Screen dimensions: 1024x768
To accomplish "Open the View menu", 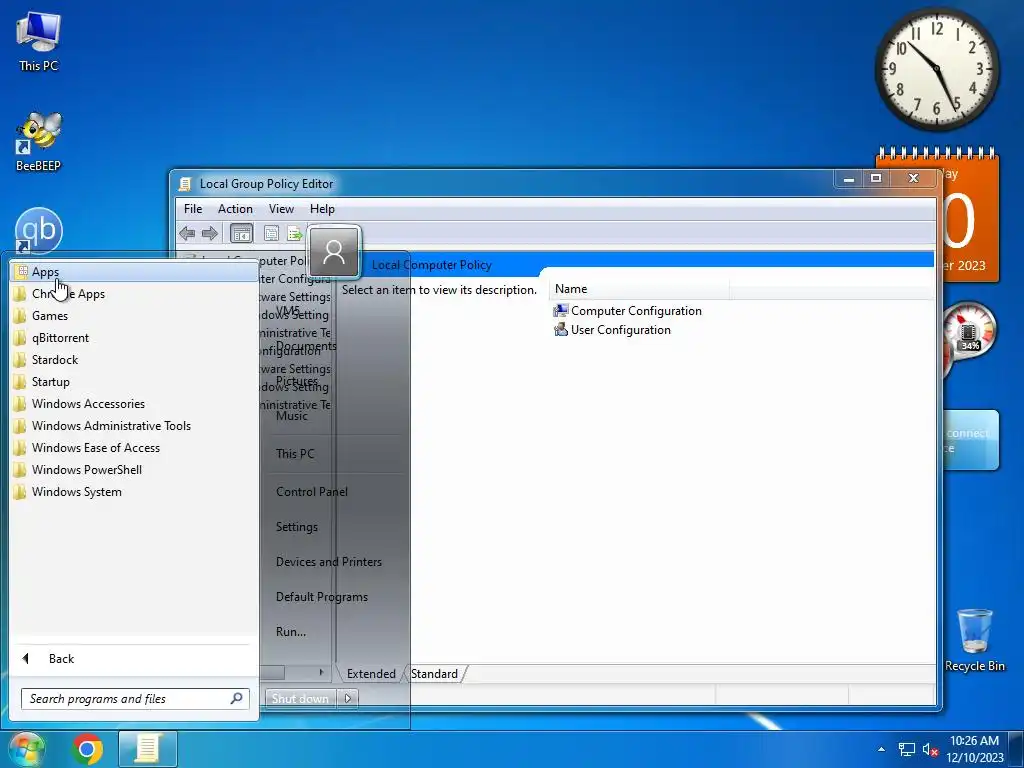I will [281, 209].
